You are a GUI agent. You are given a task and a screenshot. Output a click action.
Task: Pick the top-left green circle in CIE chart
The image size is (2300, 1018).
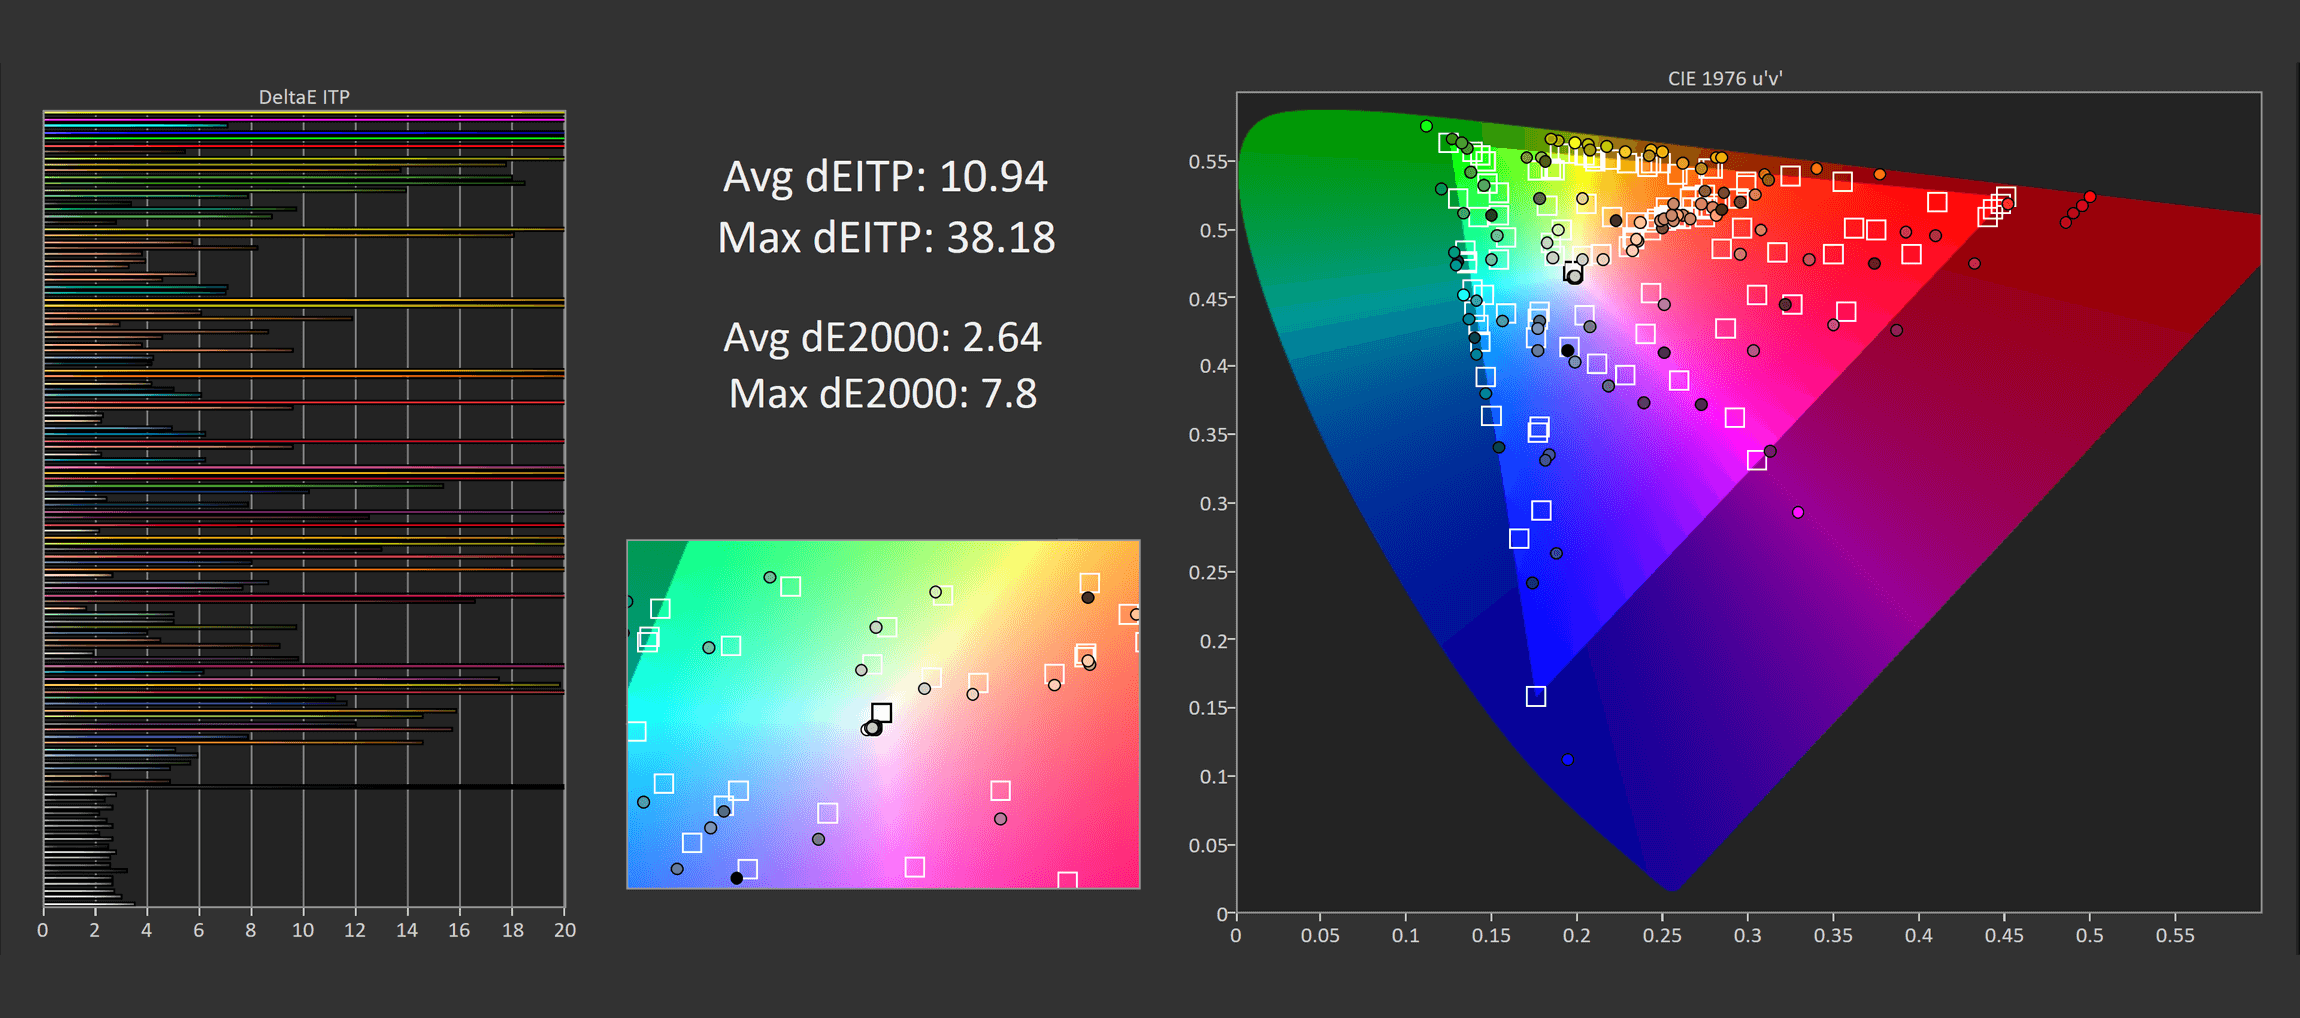[1426, 126]
